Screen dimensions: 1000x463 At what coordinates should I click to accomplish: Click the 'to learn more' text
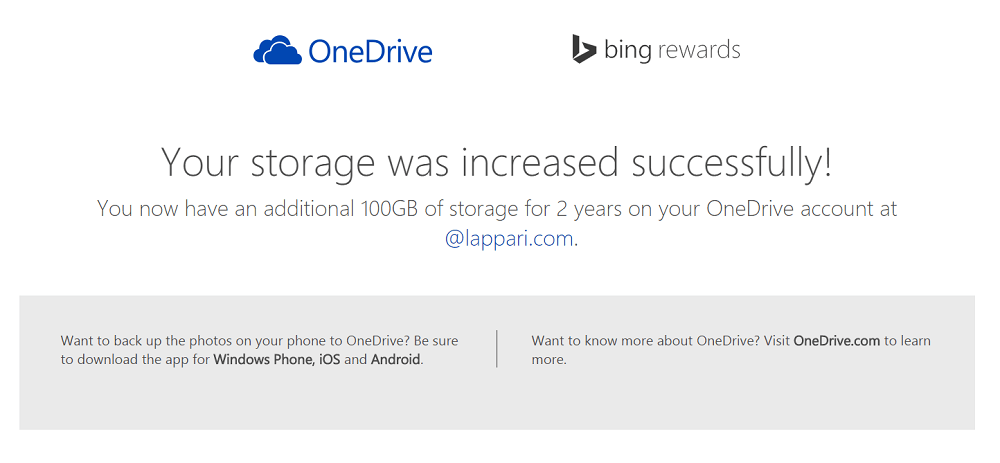(731, 350)
